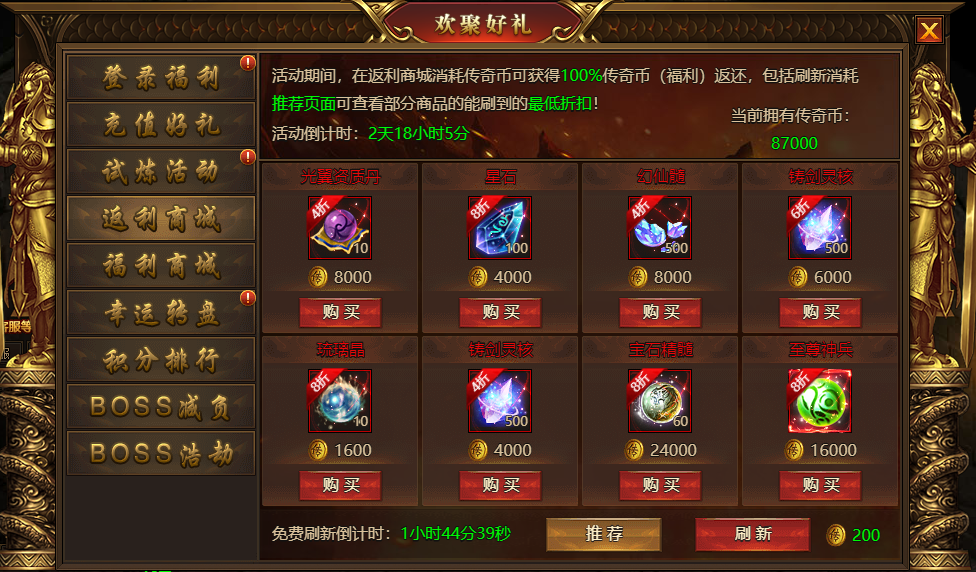Switch to the 积分排行 tab
This screenshot has width=976, height=572.
(161, 360)
